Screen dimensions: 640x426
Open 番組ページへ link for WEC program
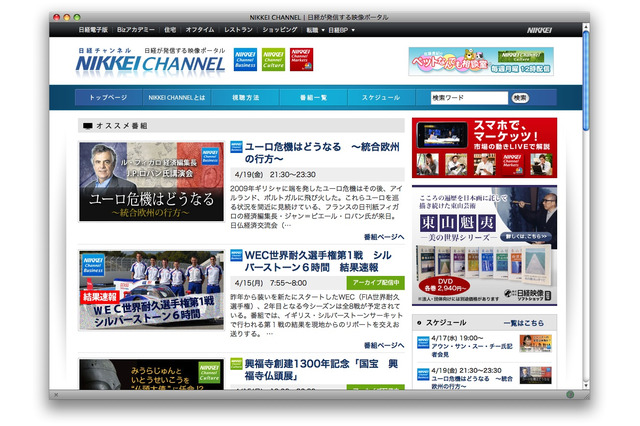[x=384, y=346]
